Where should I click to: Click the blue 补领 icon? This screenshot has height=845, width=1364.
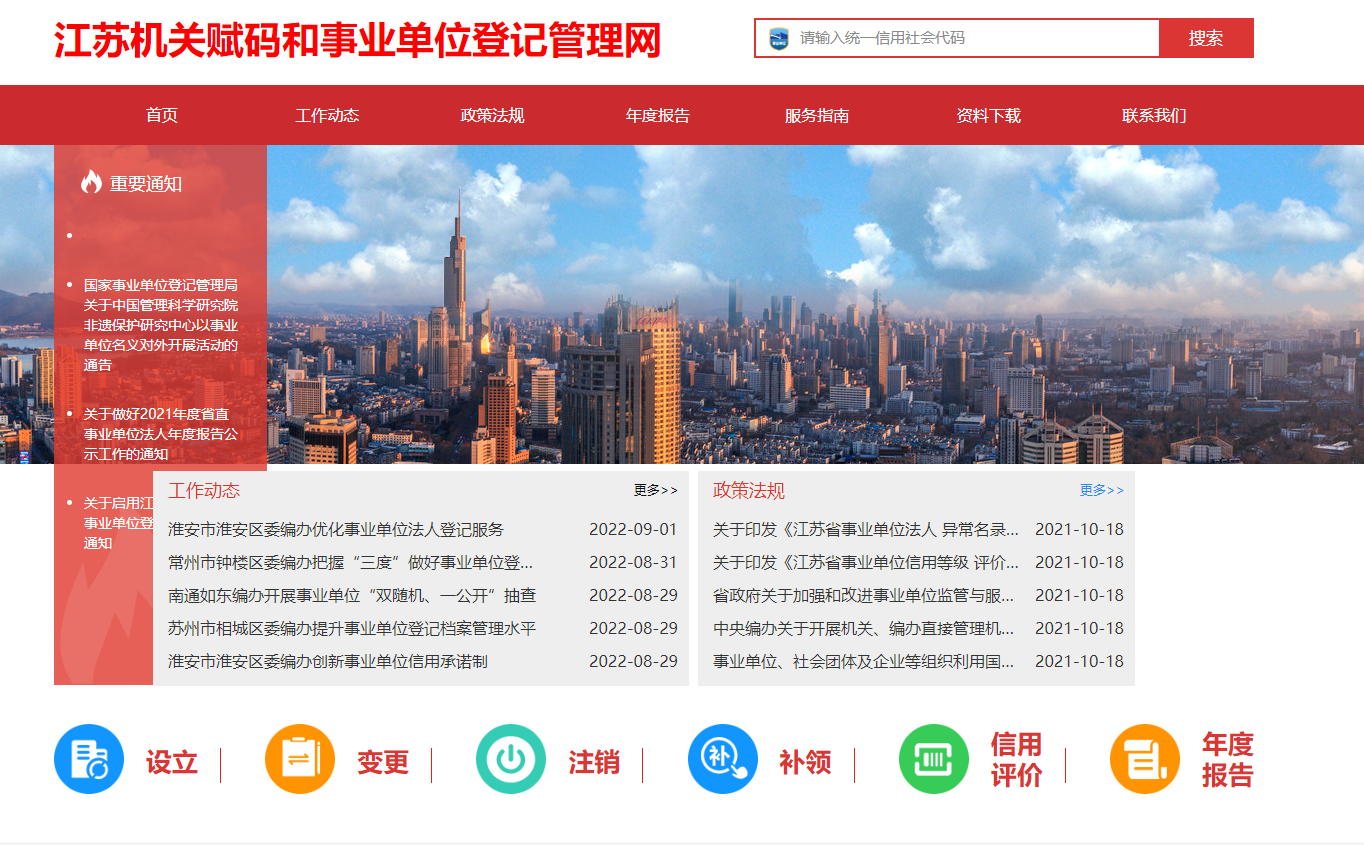(723, 759)
